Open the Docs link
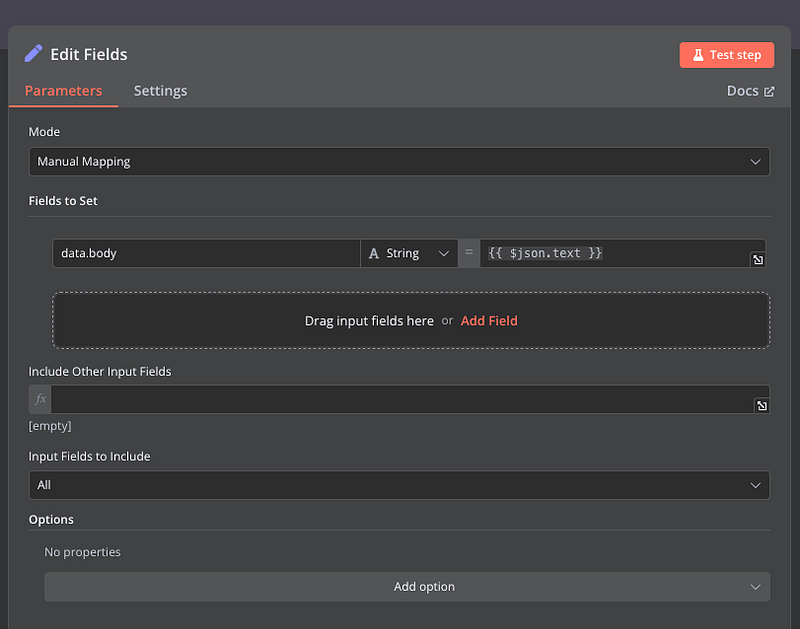 coord(742,91)
